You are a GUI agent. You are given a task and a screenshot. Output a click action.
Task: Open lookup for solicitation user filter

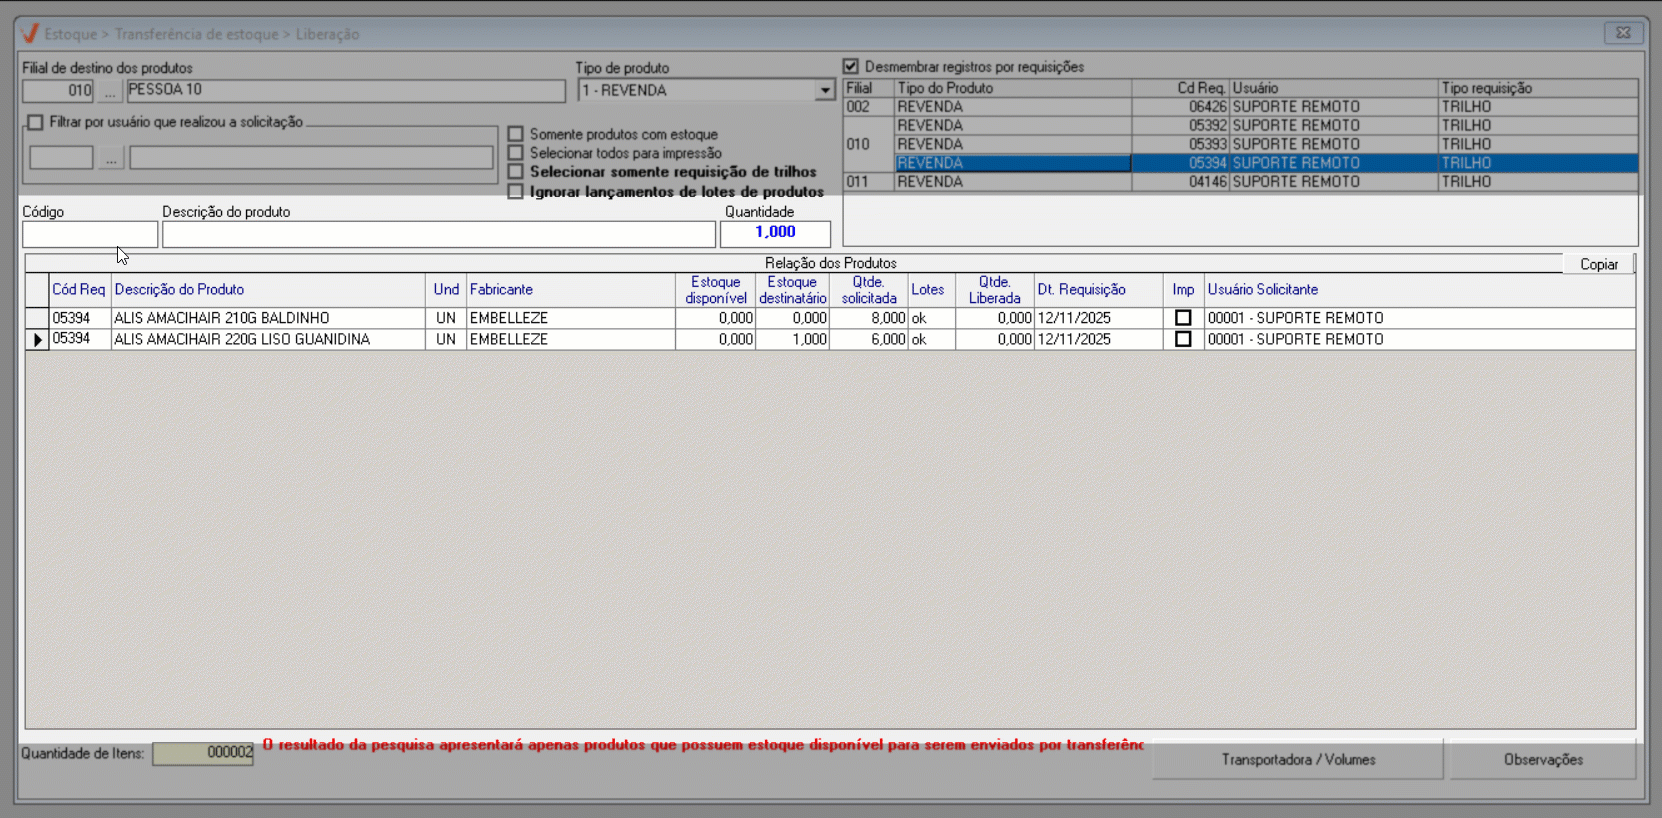(x=111, y=158)
